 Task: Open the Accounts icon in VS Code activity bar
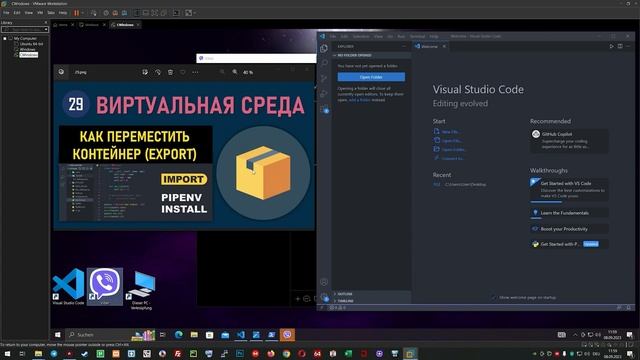(324, 282)
